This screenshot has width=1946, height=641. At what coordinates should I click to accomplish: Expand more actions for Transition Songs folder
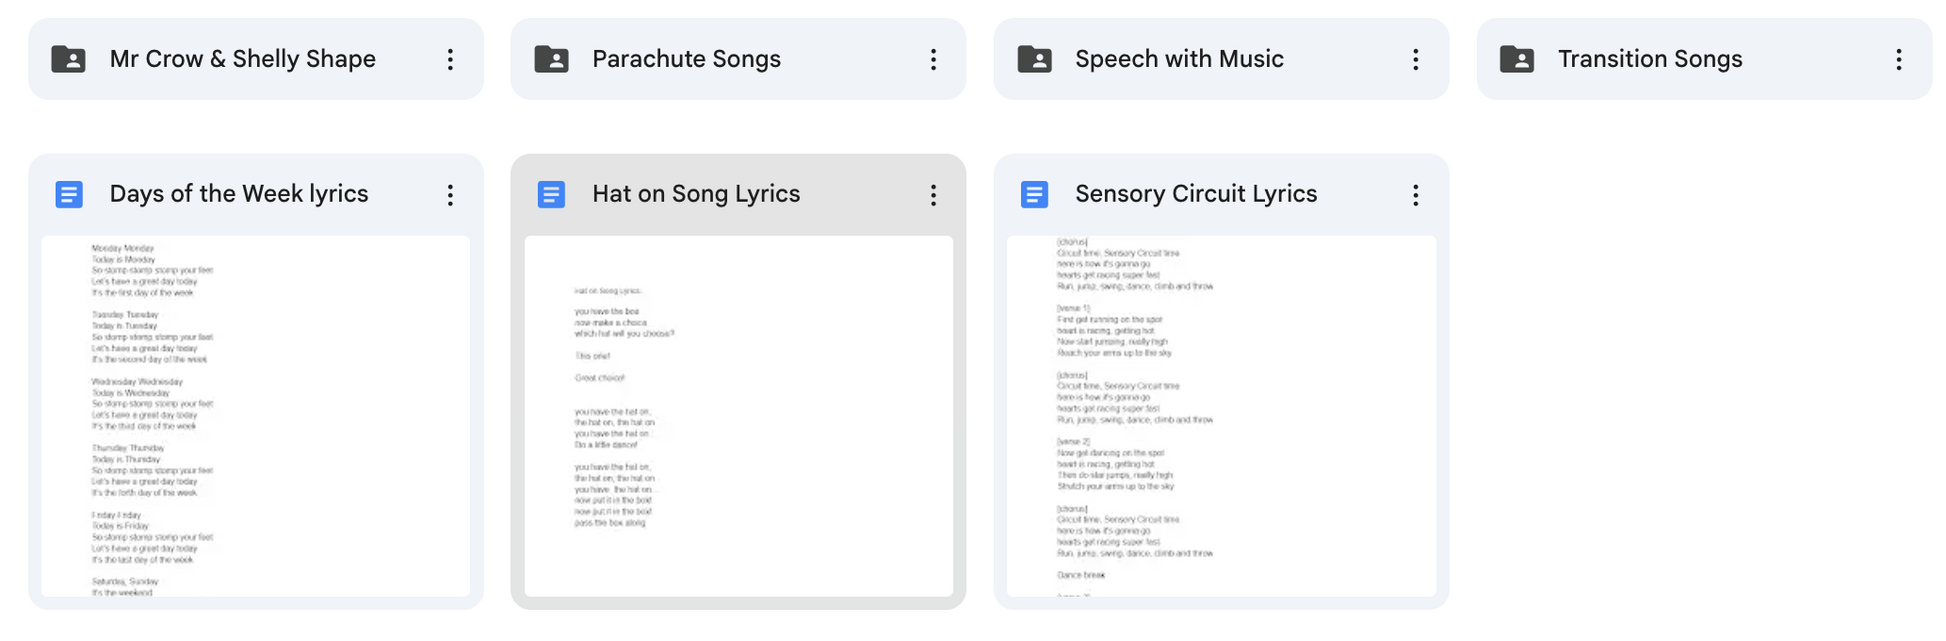[1898, 60]
